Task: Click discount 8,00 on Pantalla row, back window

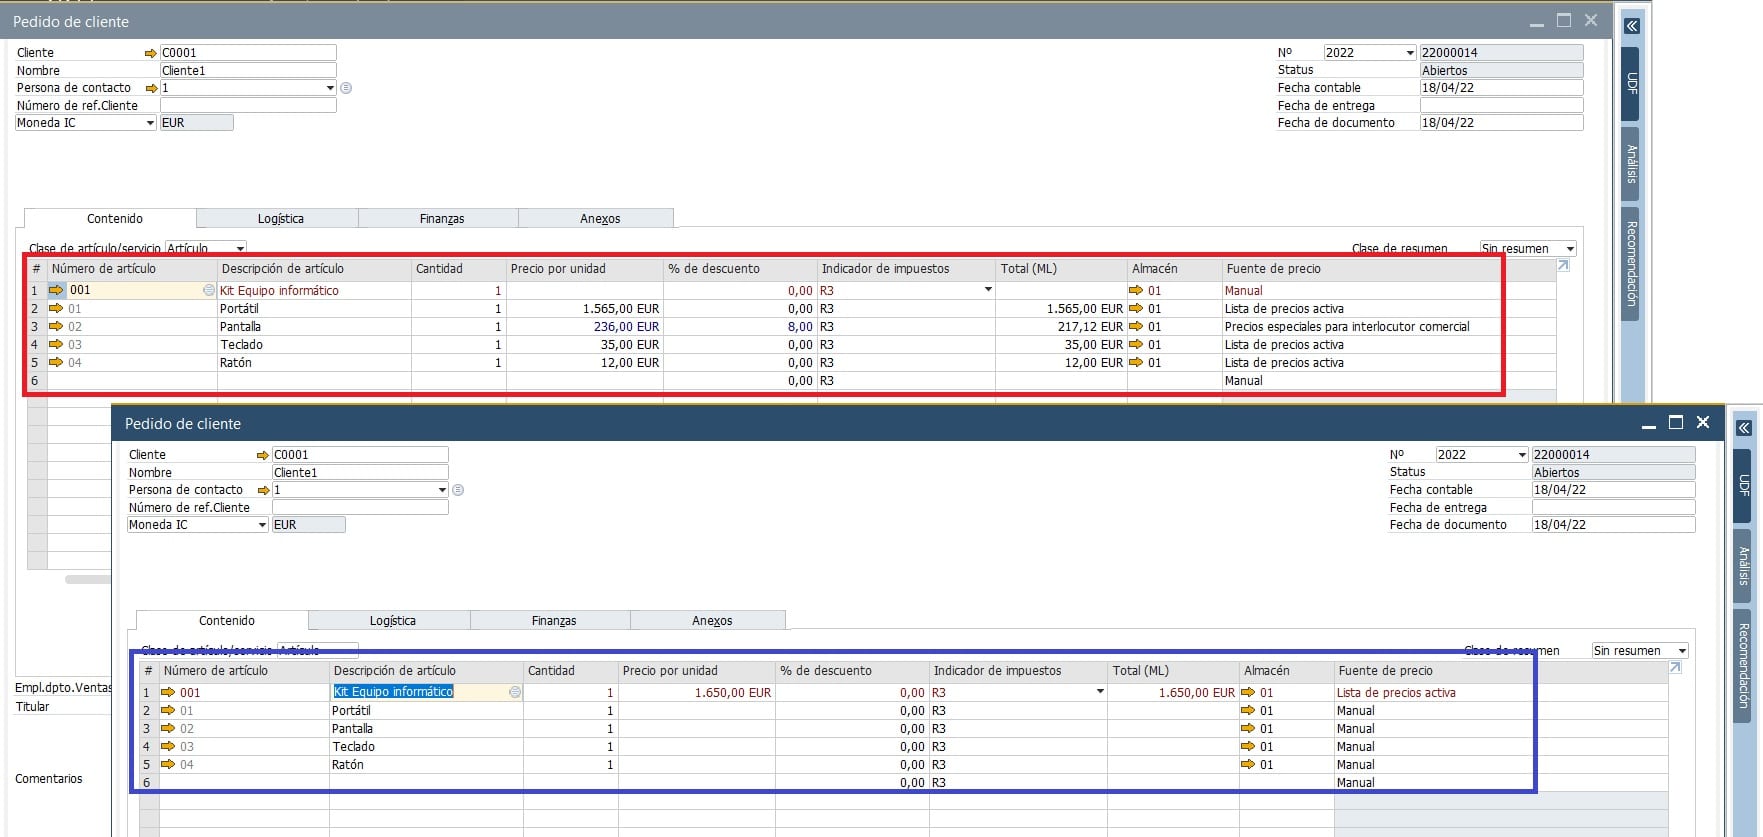Action: (x=739, y=326)
